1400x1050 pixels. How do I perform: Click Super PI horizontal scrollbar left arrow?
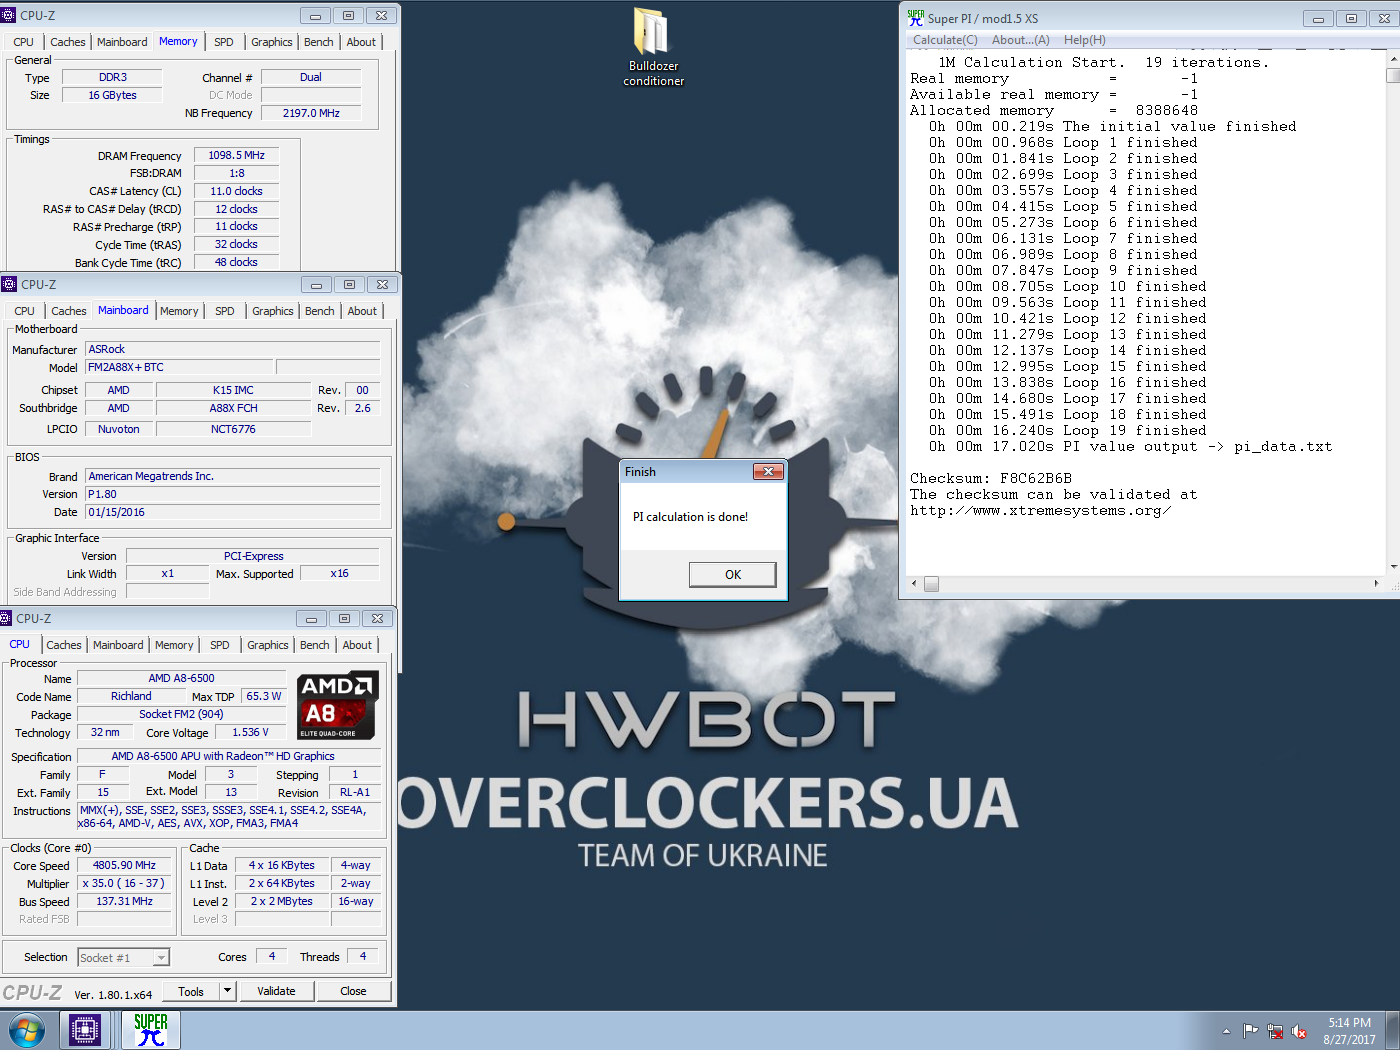(x=913, y=584)
